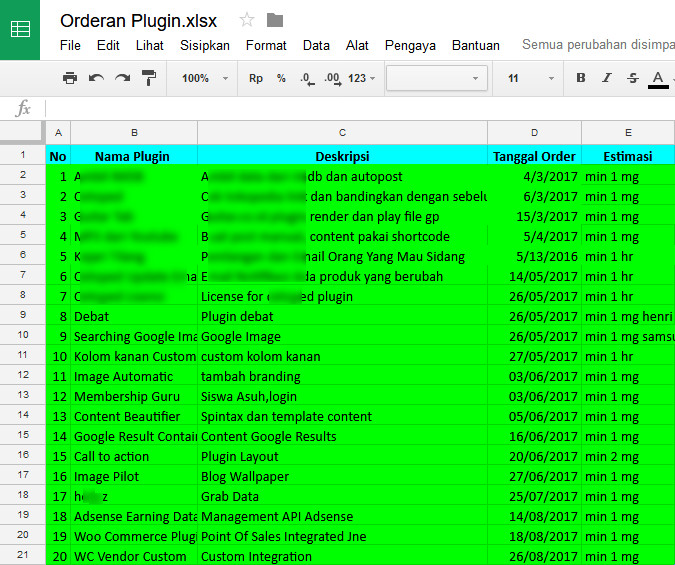Open the move-to-folder icon
The image size is (675, 565).
(275, 20)
